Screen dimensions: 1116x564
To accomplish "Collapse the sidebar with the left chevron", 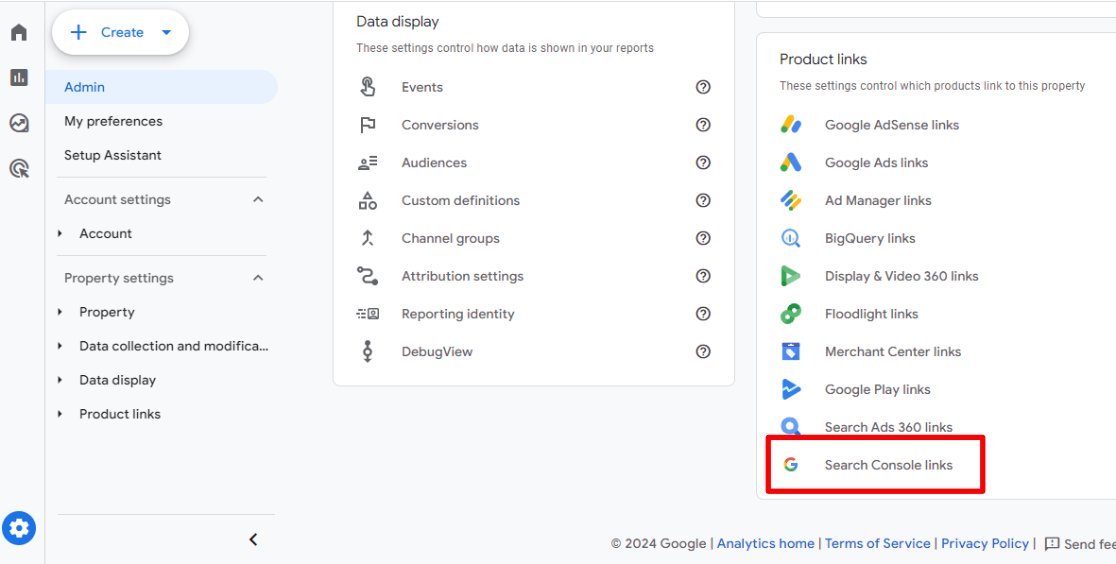I will (253, 540).
